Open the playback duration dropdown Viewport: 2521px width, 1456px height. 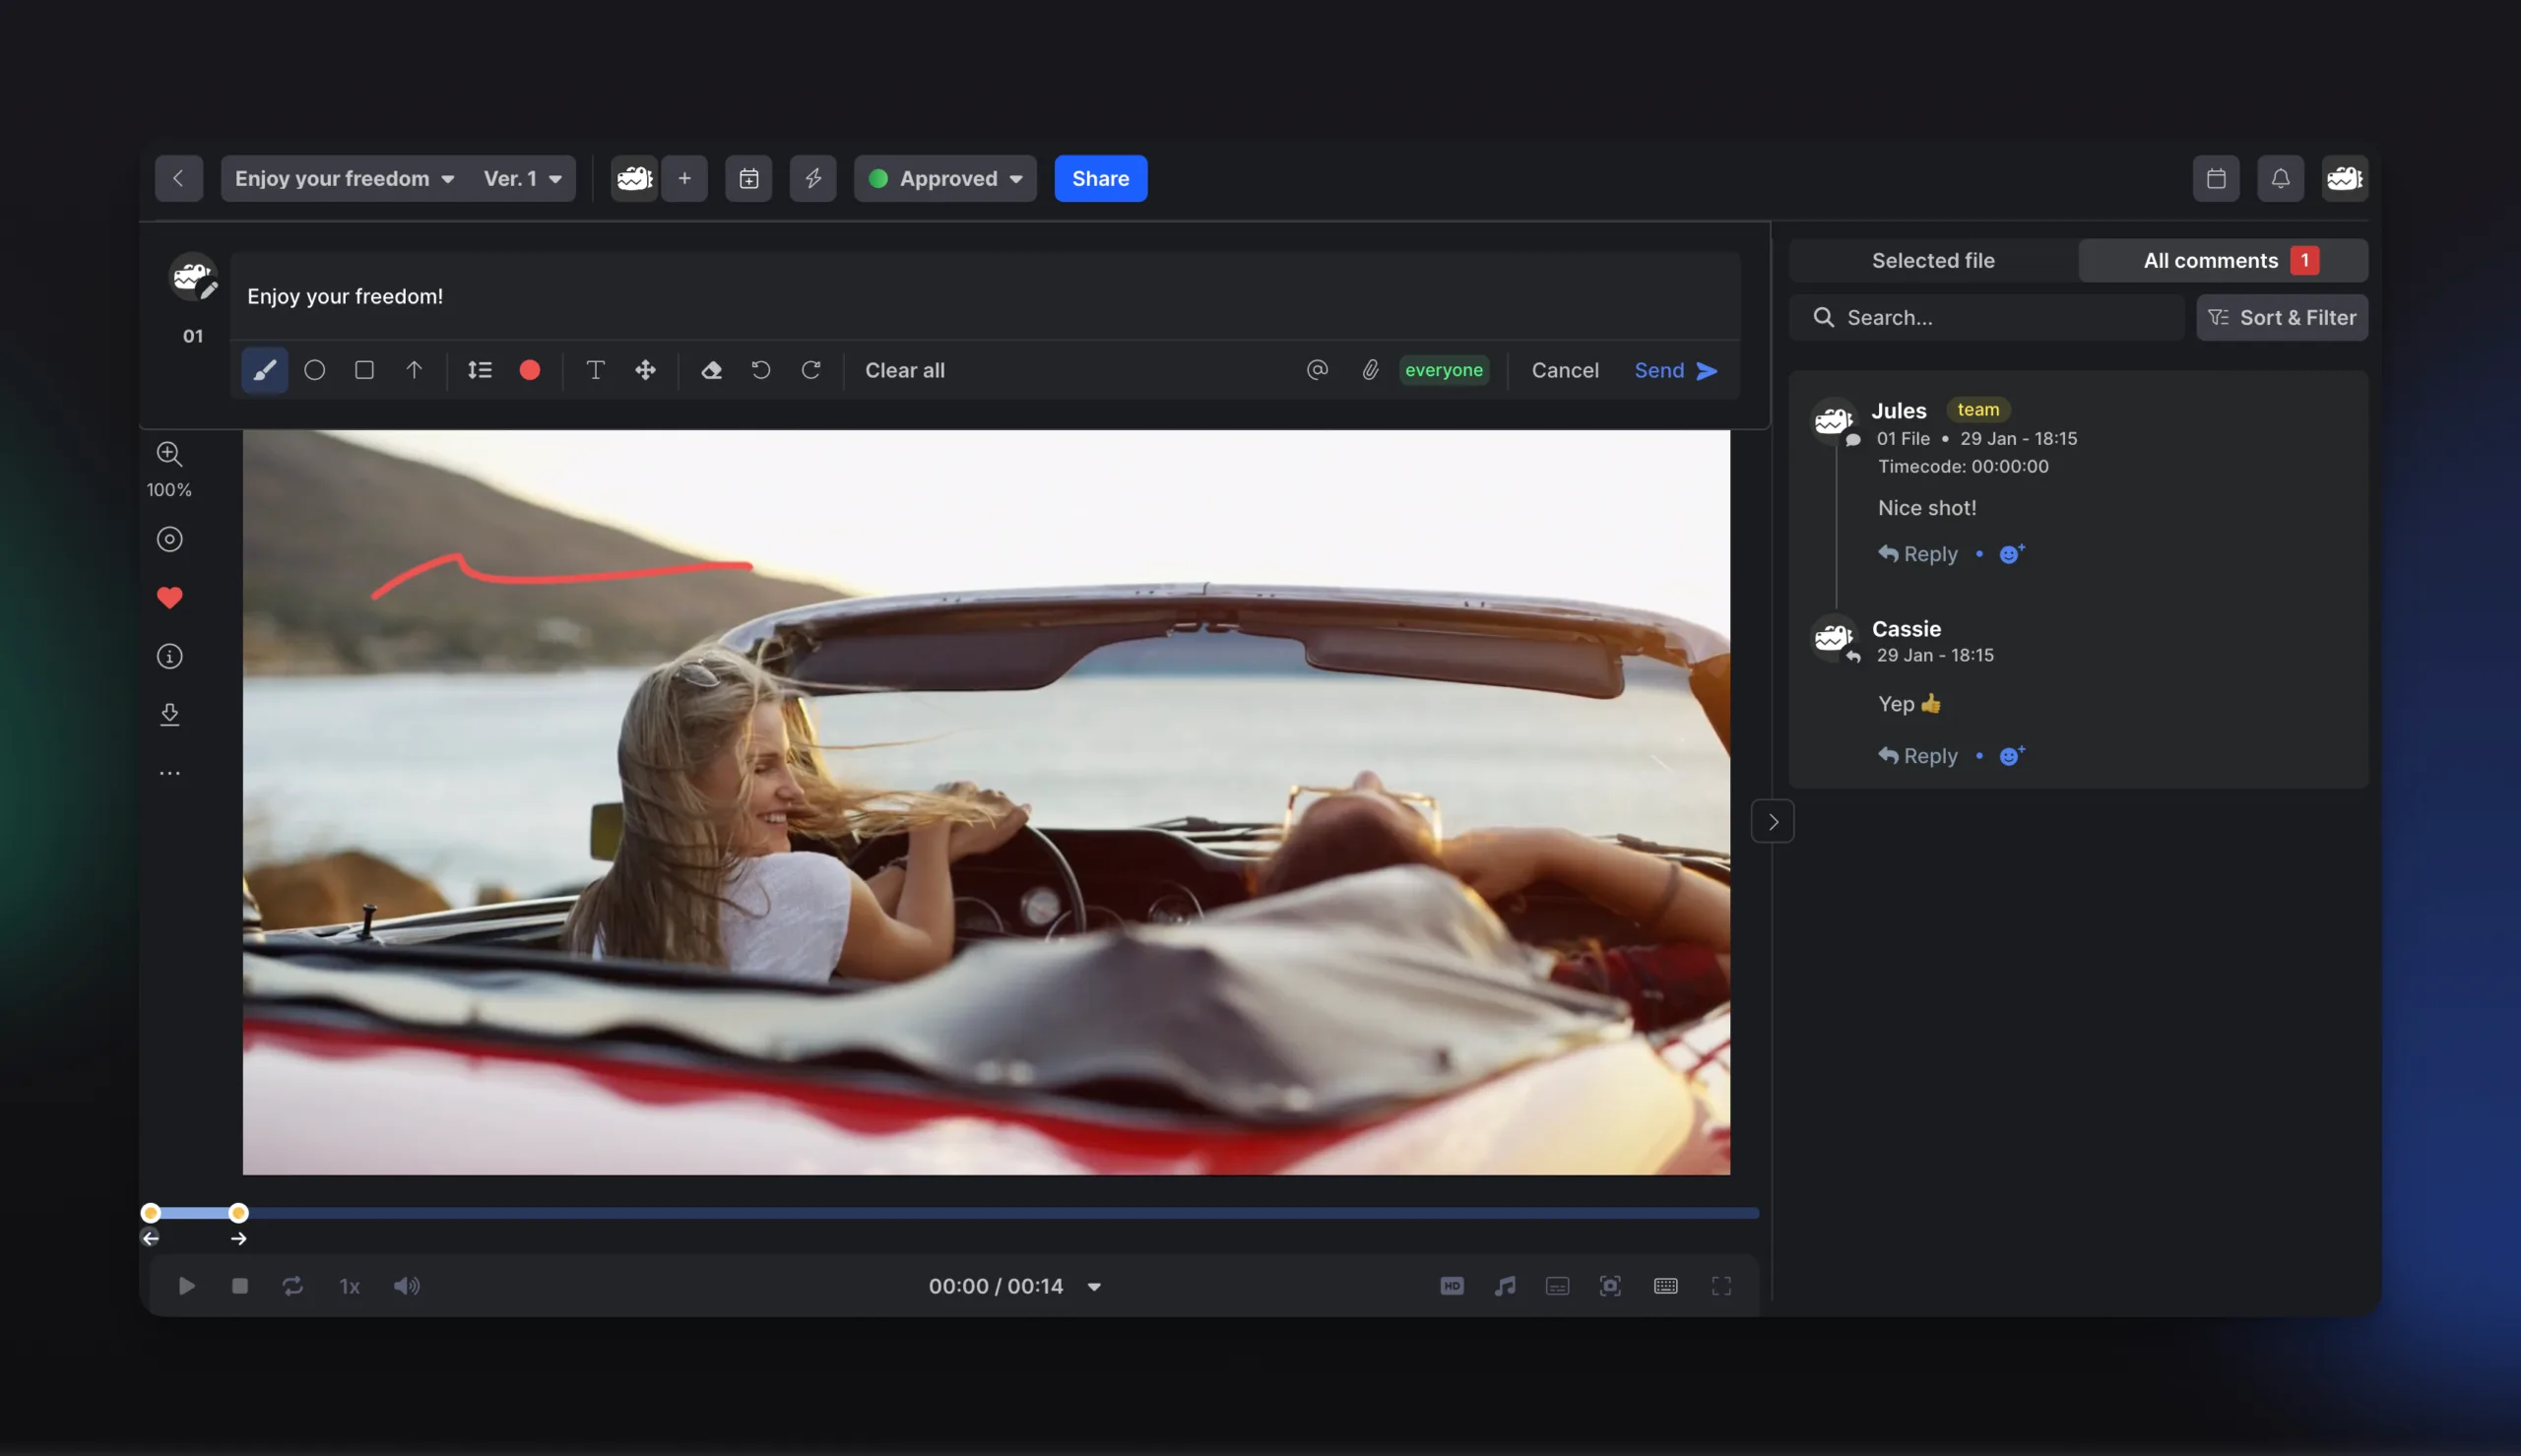point(1094,1287)
